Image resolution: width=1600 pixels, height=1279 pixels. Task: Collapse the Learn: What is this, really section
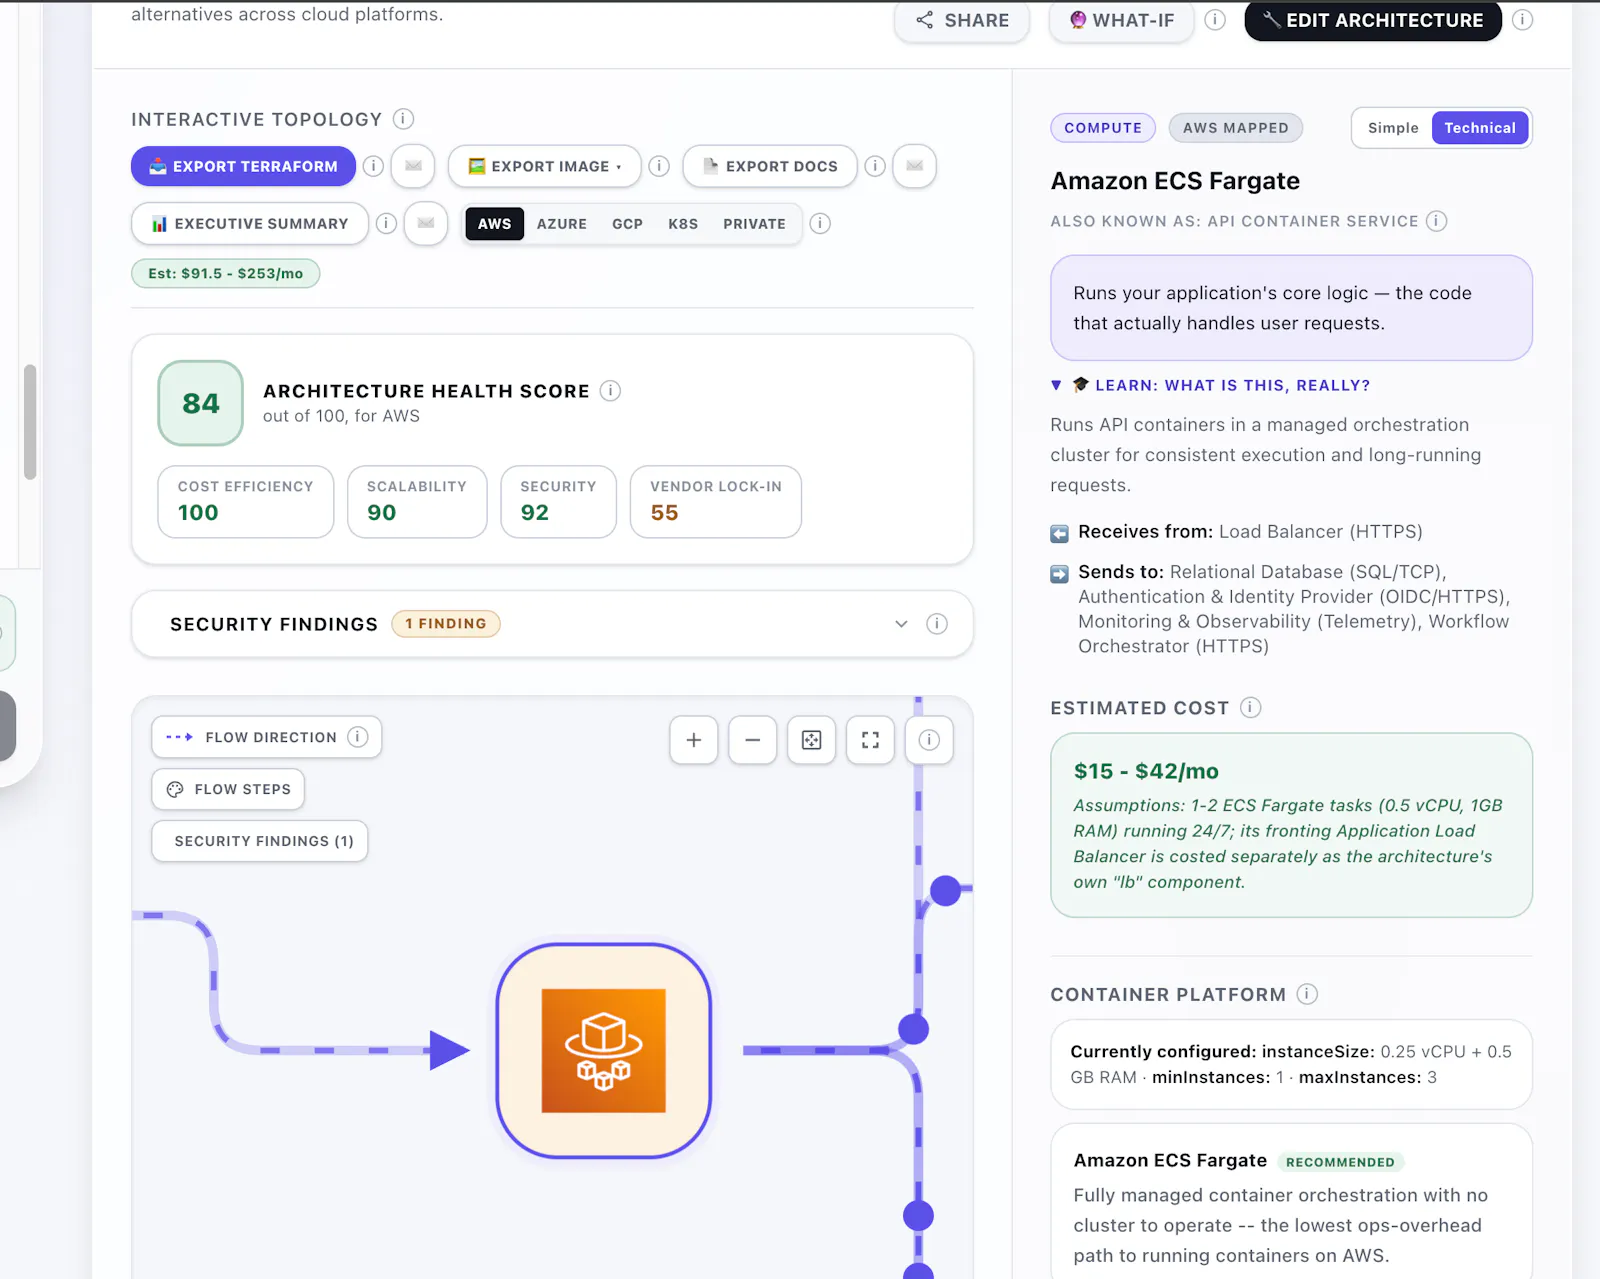click(1210, 385)
